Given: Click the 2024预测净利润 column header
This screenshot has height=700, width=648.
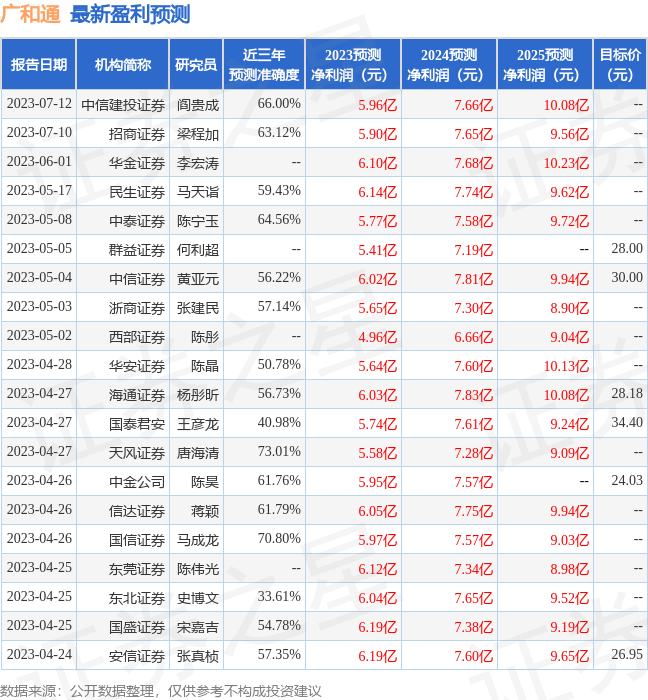Looking at the screenshot, I should [x=449, y=65].
